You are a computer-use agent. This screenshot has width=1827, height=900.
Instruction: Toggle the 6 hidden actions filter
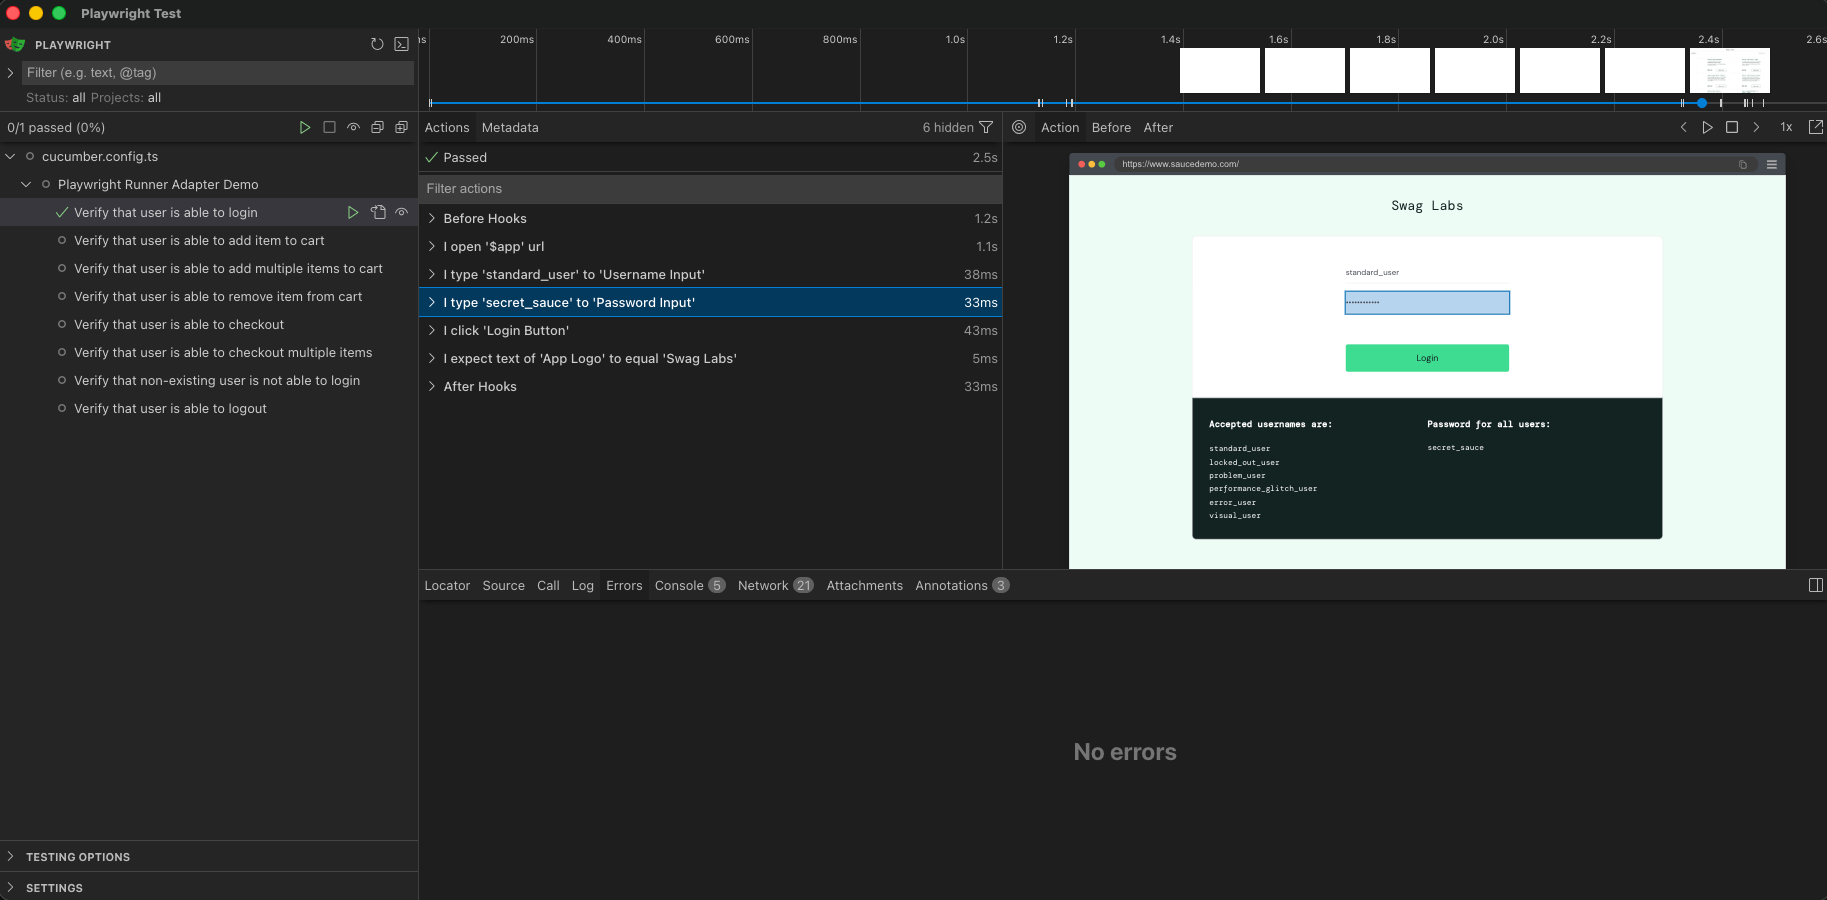coord(957,127)
